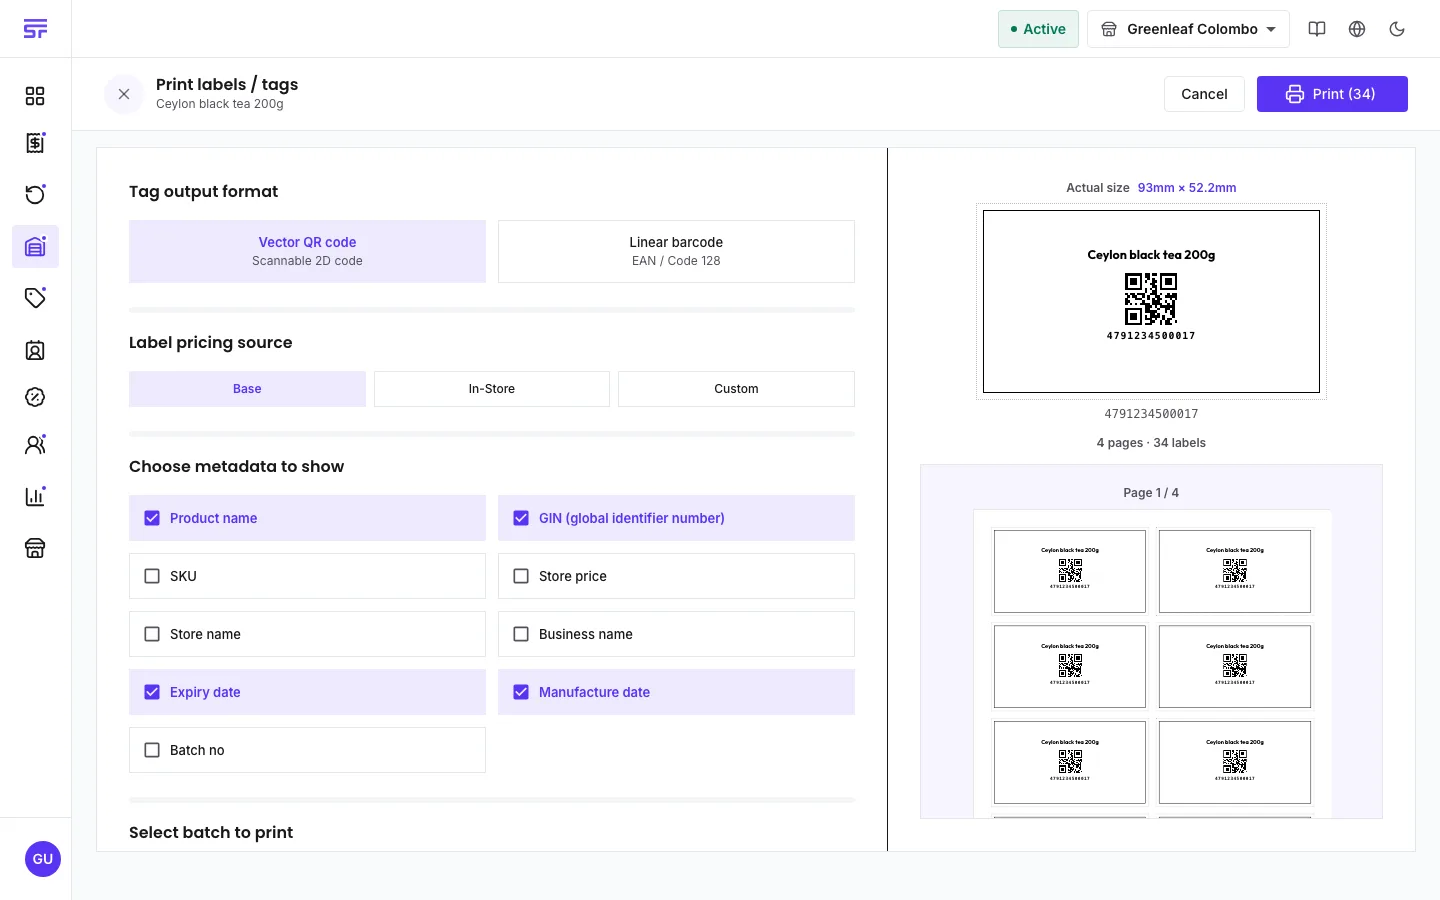Click the Print (34) button

pos(1332,94)
